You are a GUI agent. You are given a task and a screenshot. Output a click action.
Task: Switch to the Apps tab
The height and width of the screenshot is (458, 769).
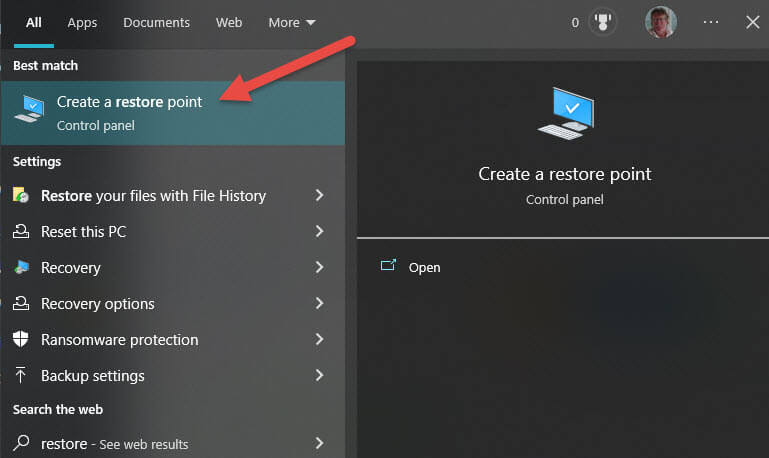(82, 23)
